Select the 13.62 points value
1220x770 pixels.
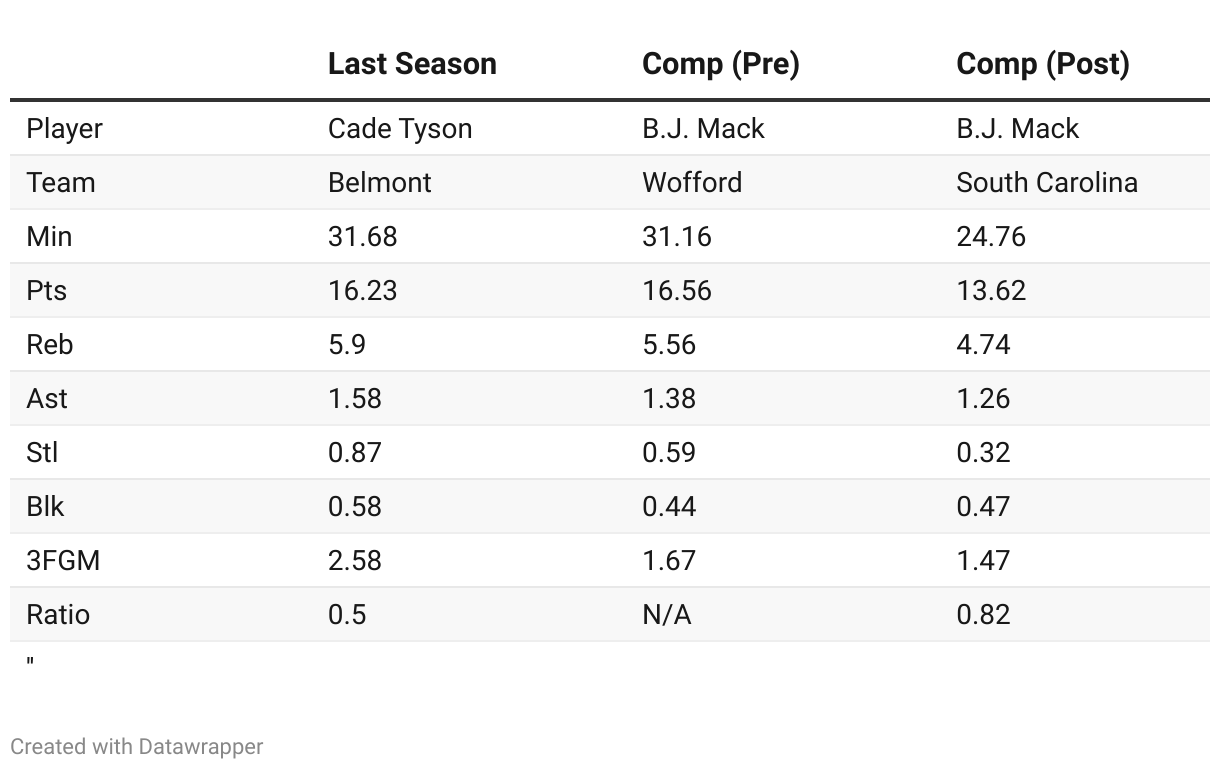click(x=991, y=291)
